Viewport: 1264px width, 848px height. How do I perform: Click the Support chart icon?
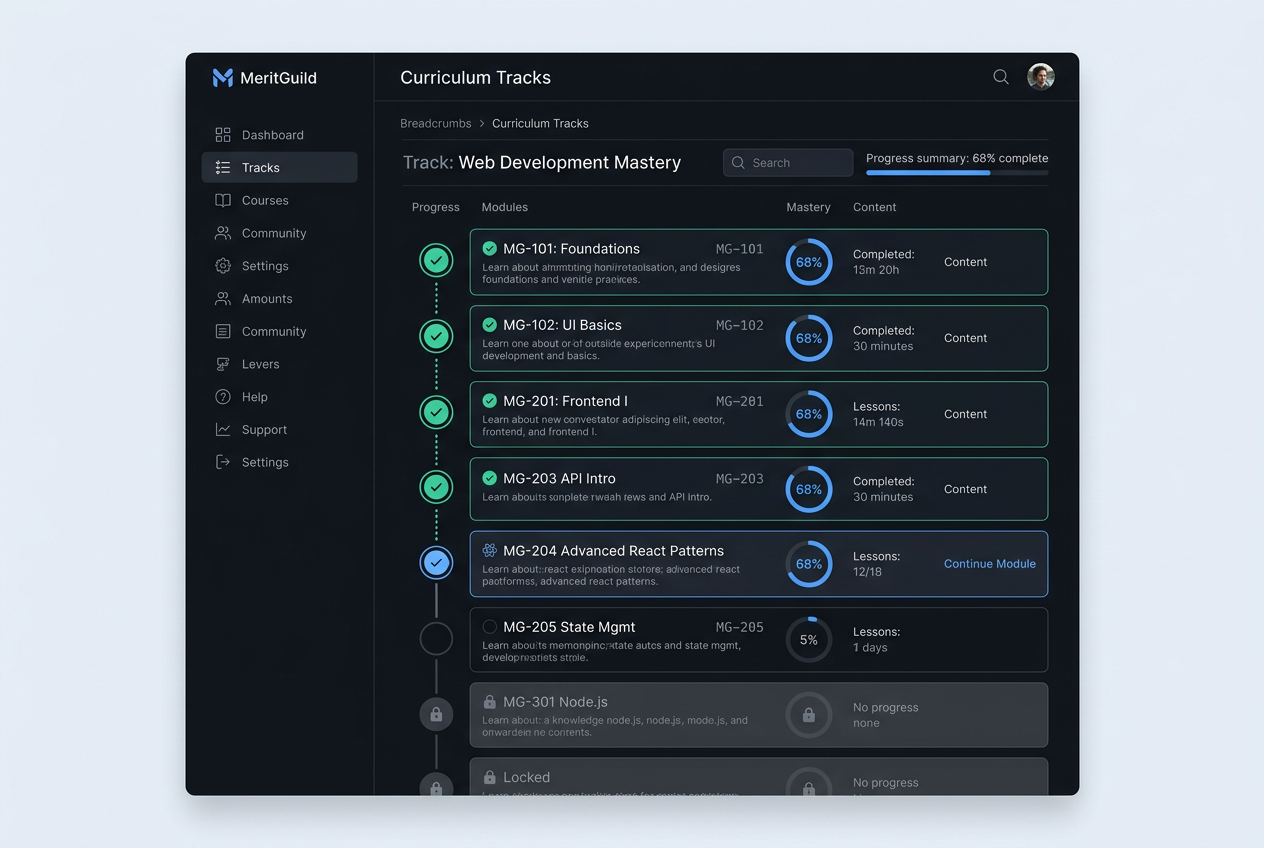(223, 429)
